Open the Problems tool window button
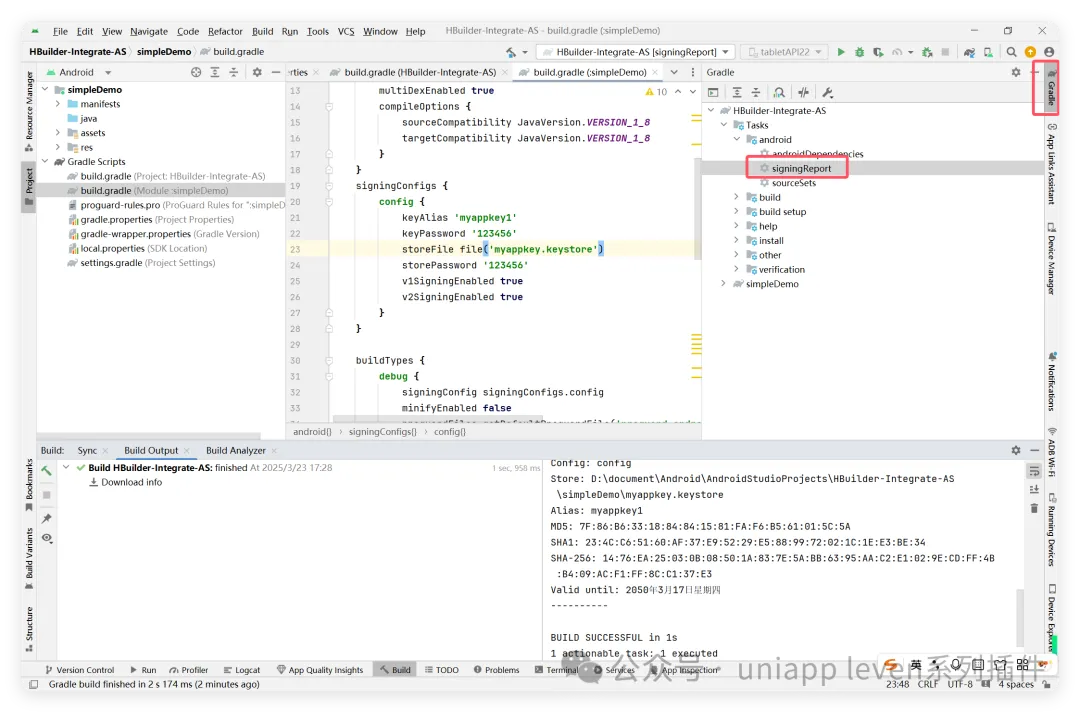The image size is (1080, 712). pos(497,670)
